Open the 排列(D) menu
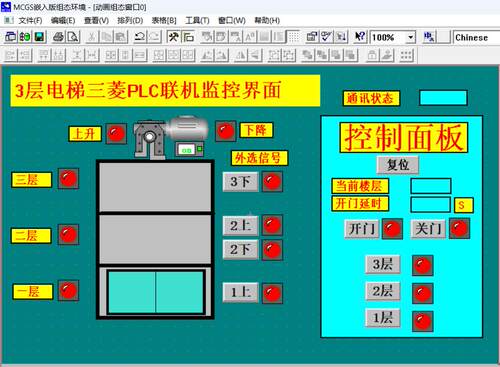Viewport: 500px width, 367px height. coord(130,20)
